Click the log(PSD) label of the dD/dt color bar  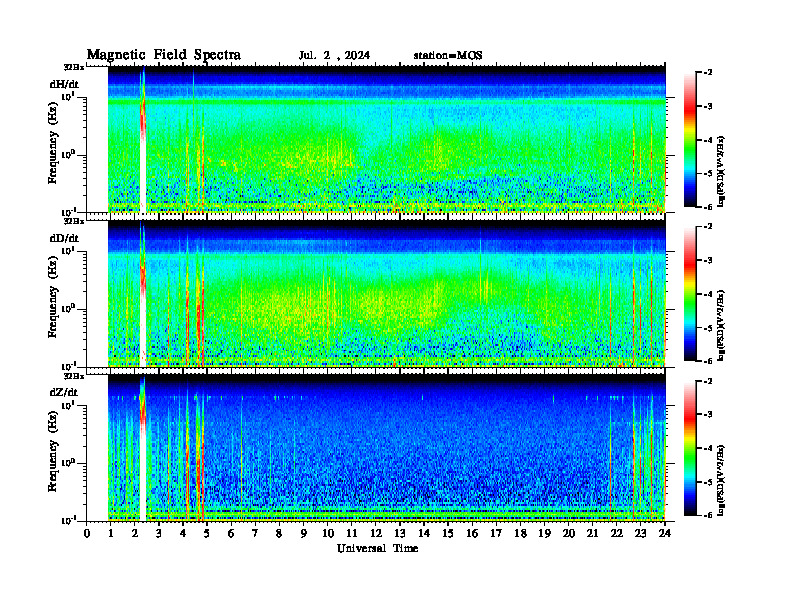(721, 326)
